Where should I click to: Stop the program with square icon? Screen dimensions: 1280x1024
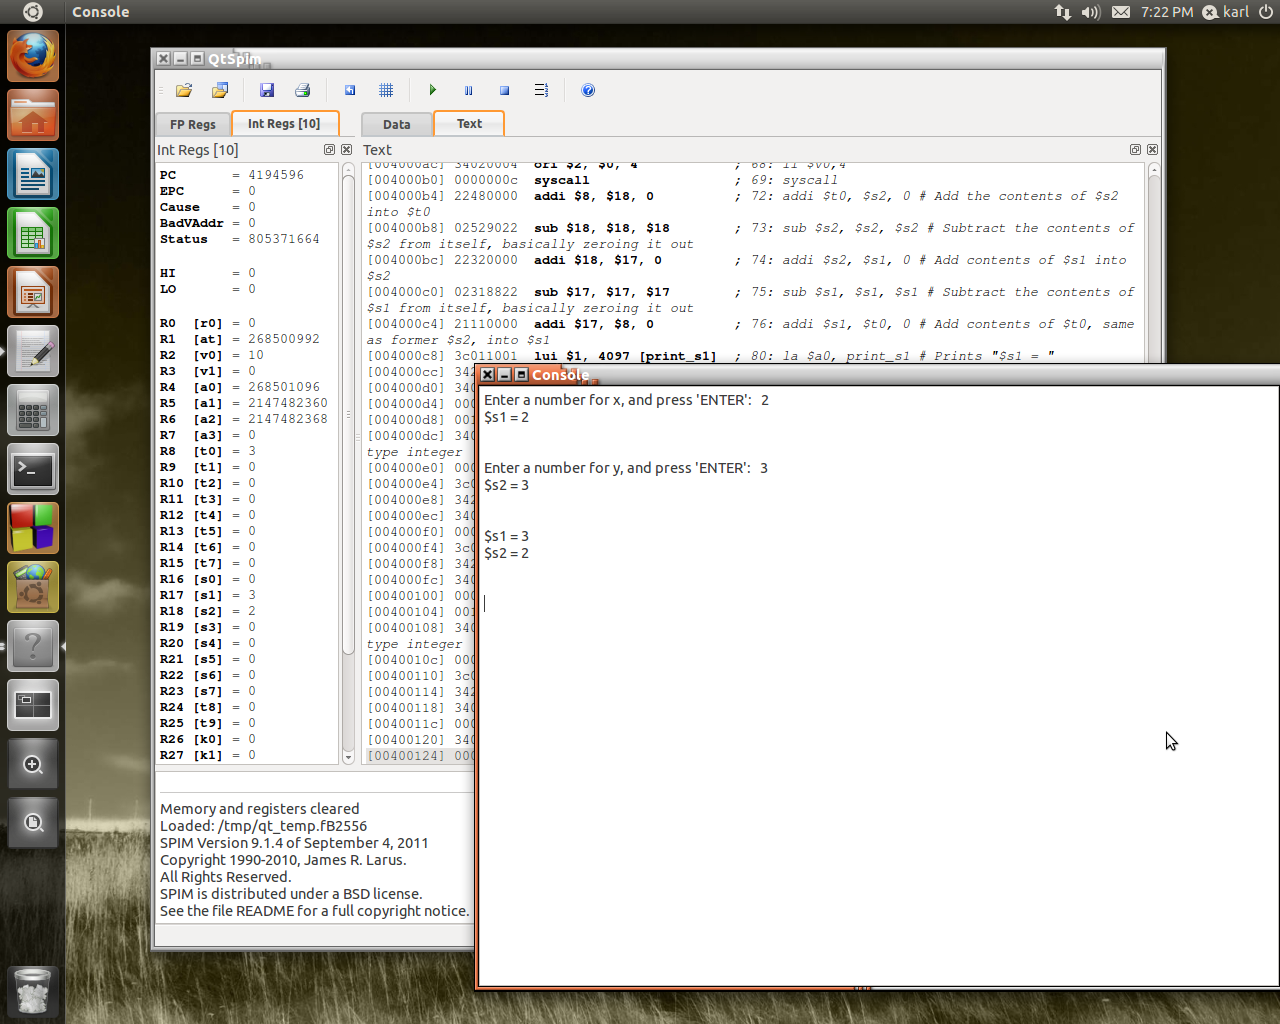click(504, 90)
